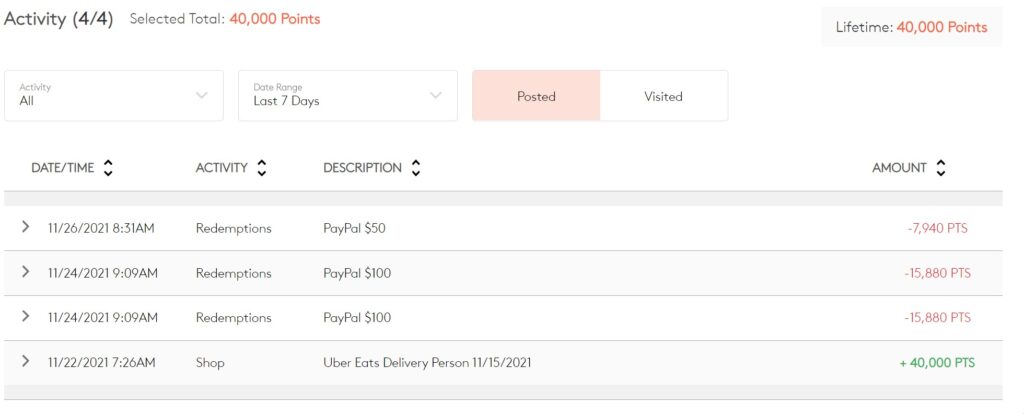Sort by Description column arrows

[416, 168]
